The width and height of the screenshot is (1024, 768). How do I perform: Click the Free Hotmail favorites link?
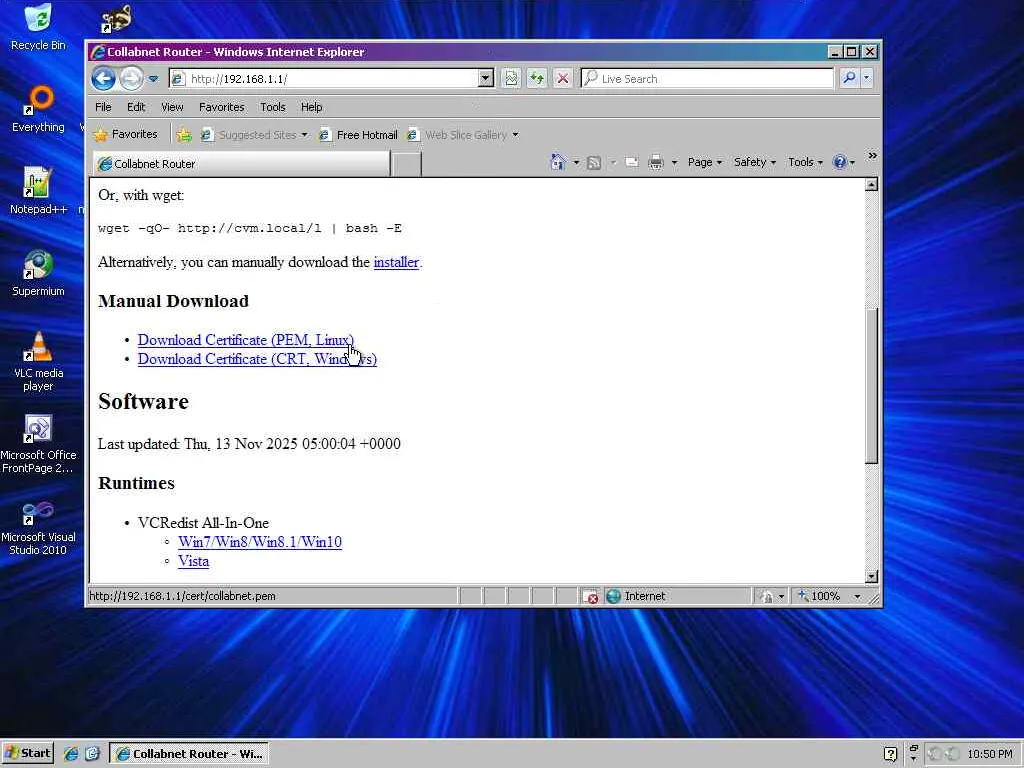(358, 135)
